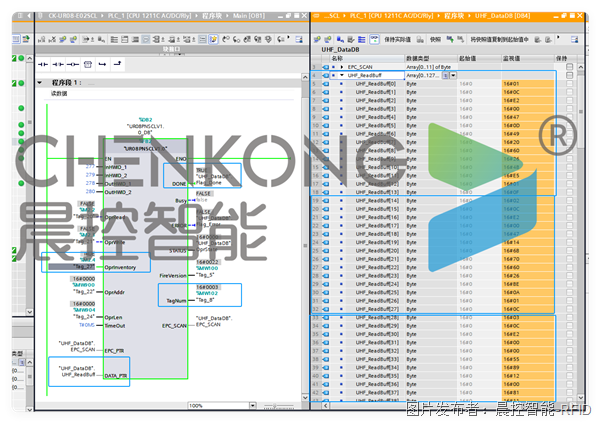Click the tag icon in the UHF_ReadBuff[14] row

(x=326, y=201)
